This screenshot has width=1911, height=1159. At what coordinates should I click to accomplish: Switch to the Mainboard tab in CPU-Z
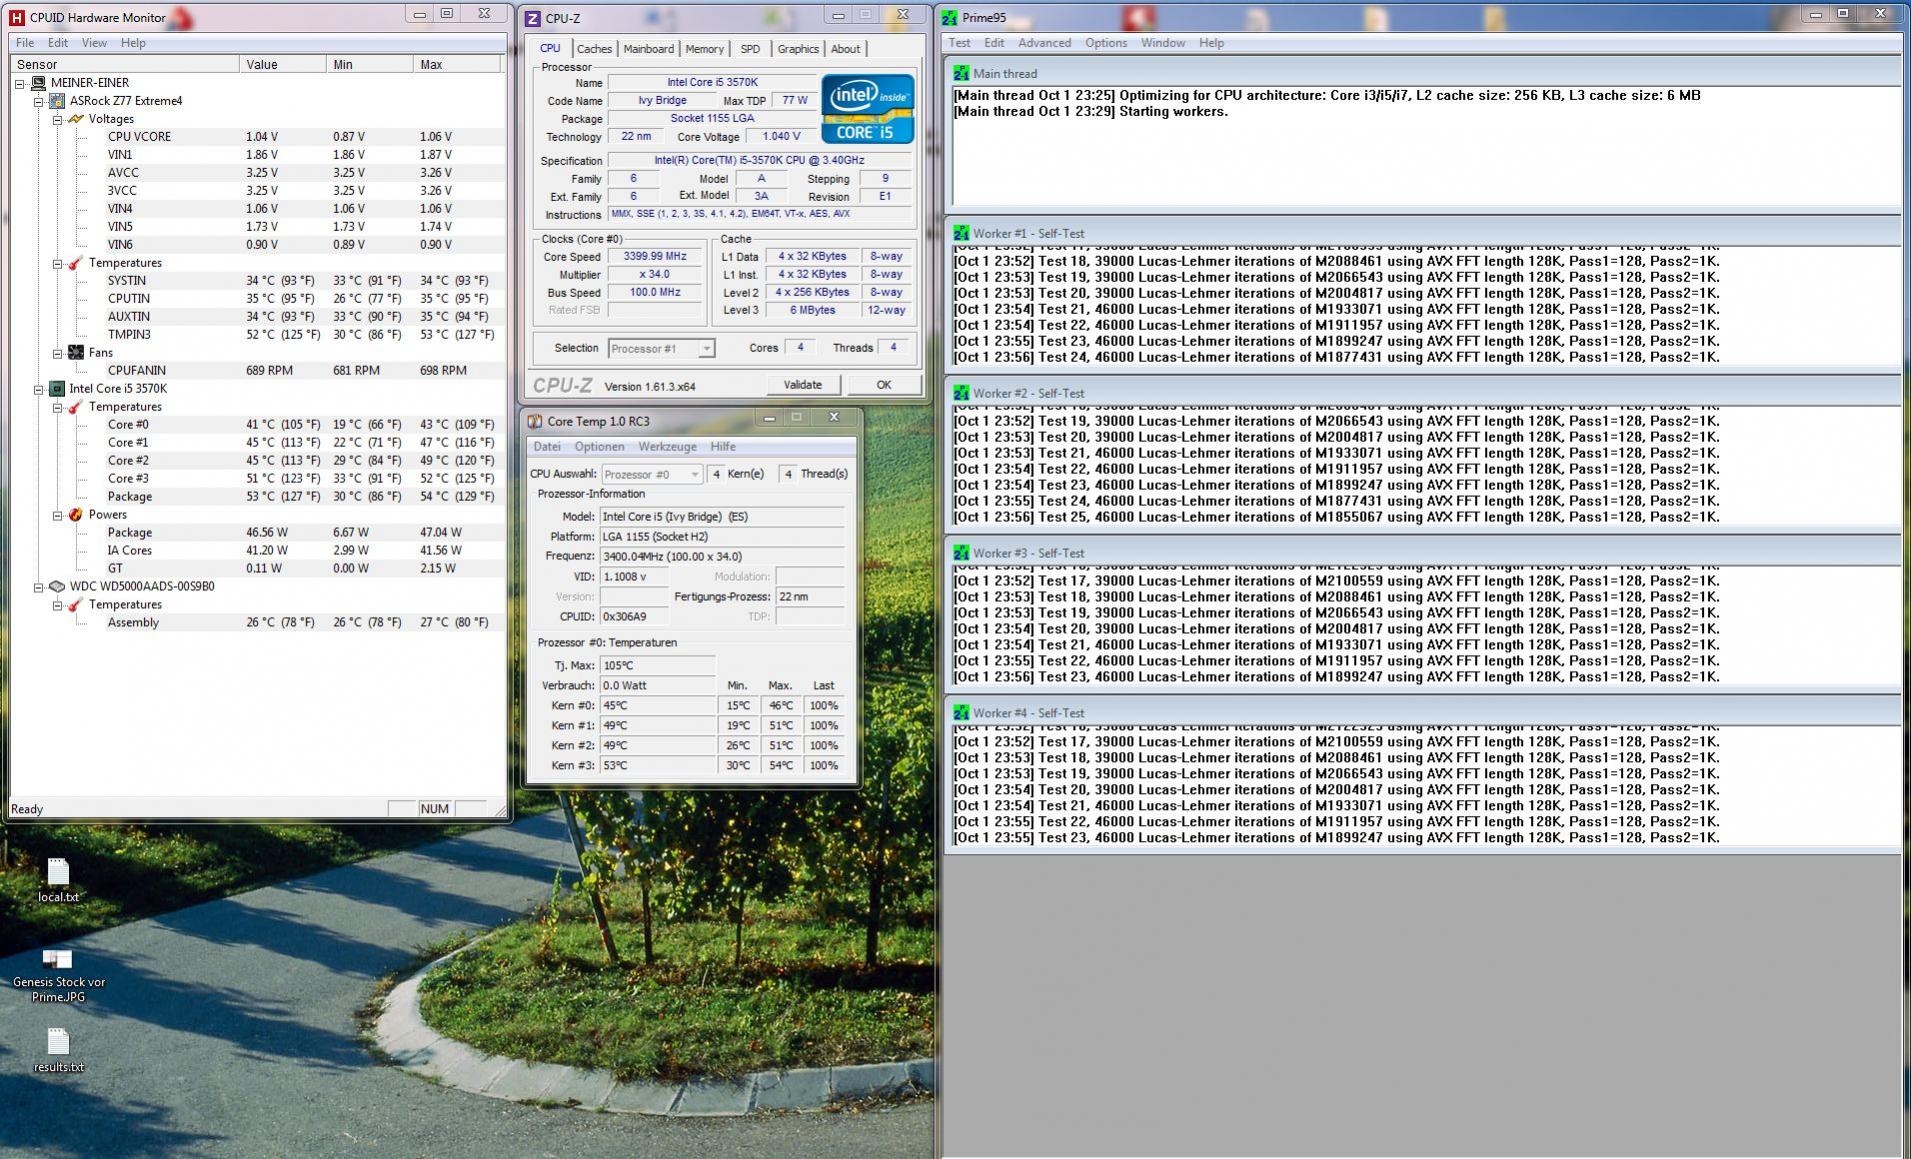[x=648, y=49]
